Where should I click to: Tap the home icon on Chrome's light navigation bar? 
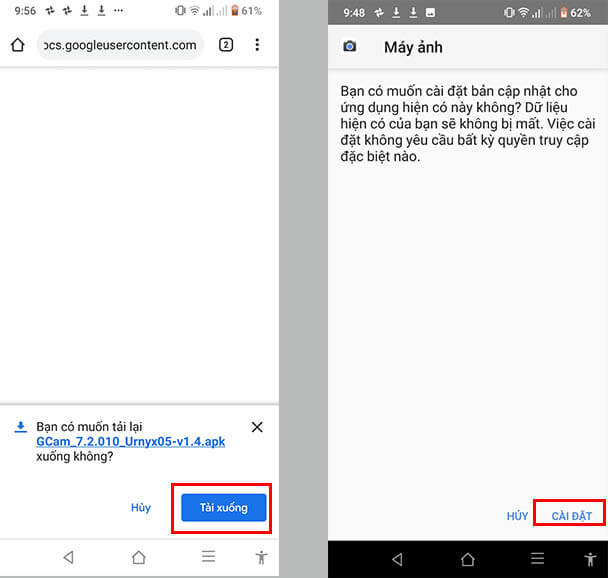tap(139, 557)
